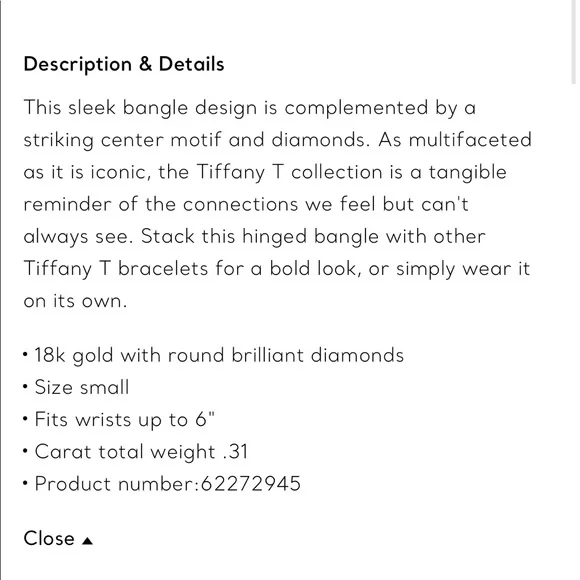Screen dimensions: 580x580
Task: Click the vertical scrollbar thumb on the right
Action: pyautogui.click(x=573, y=42)
